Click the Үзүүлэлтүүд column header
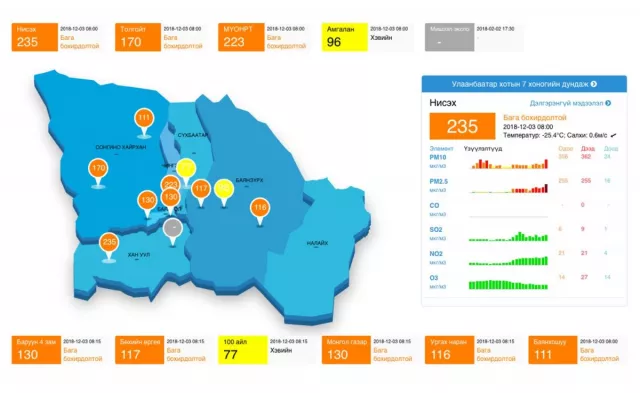The width and height of the screenshot is (640, 393). (x=483, y=149)
